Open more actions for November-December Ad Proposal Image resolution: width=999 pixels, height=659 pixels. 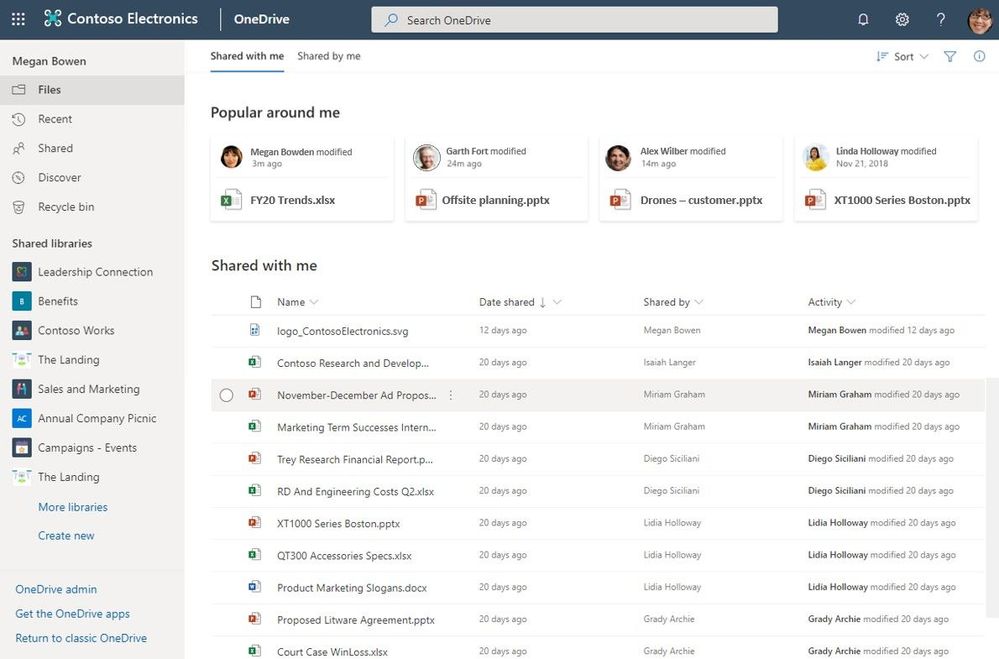click(x=450, y=395)
